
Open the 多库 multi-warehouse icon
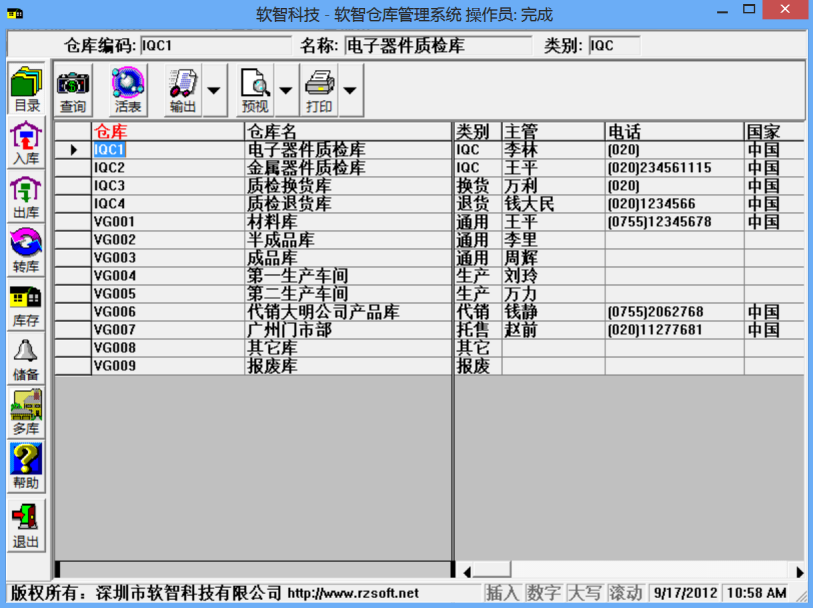click(x=26, y=413)
